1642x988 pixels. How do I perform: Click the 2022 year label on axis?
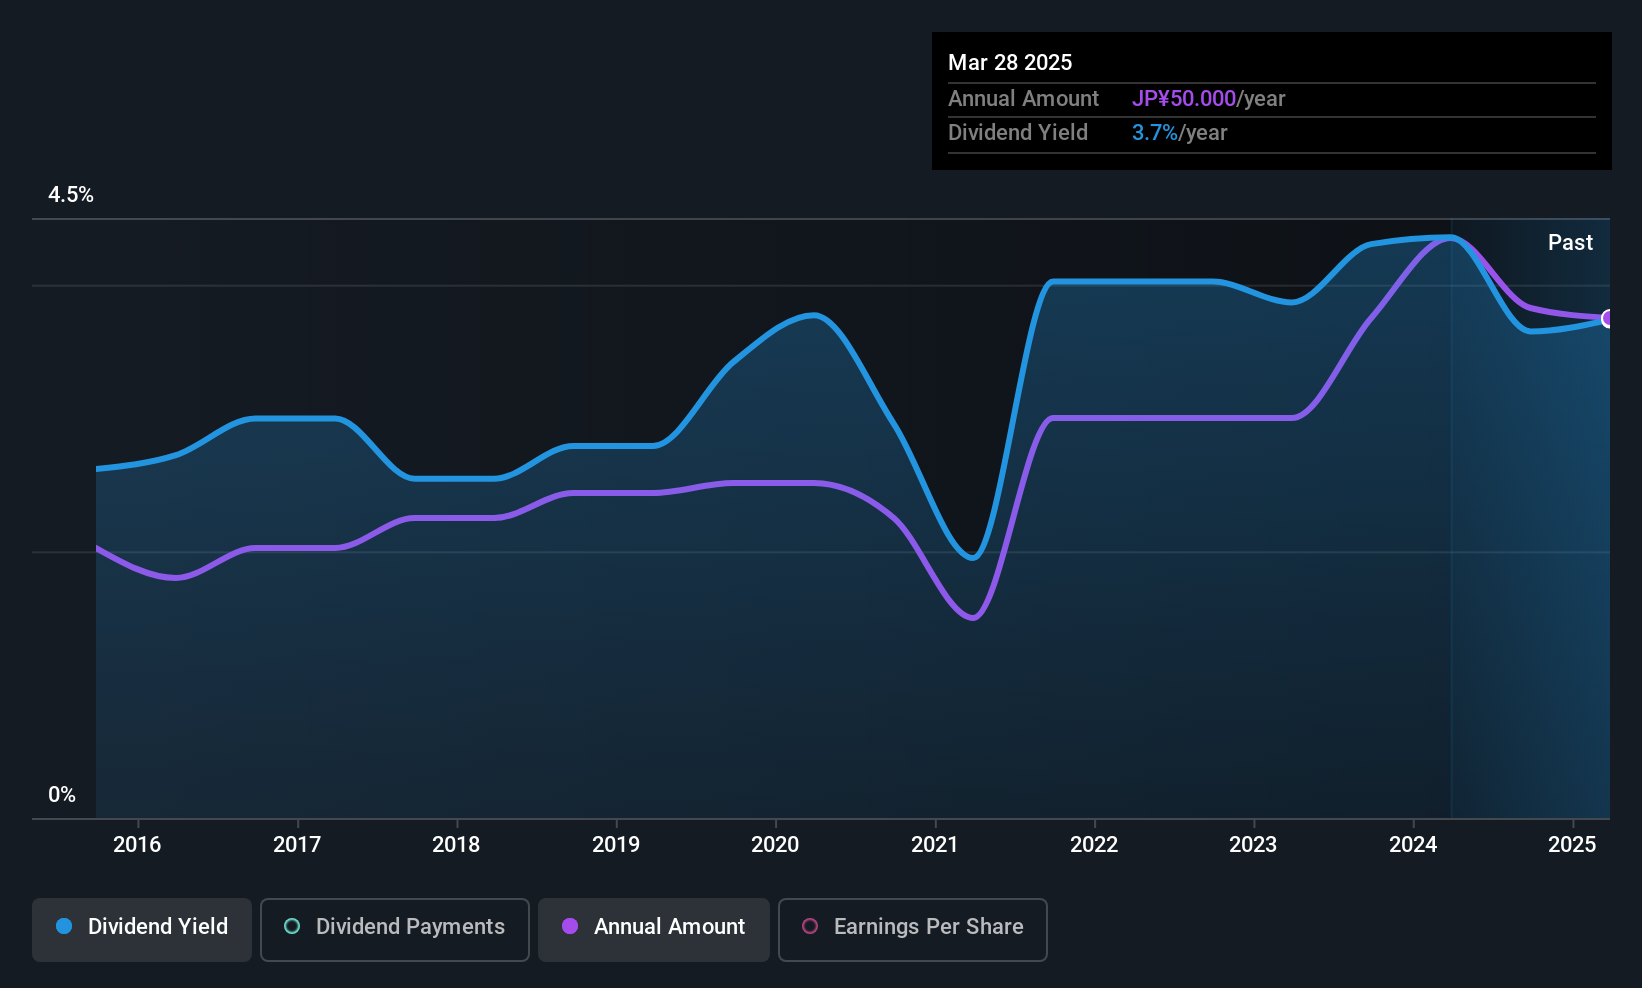[1094, 844]
